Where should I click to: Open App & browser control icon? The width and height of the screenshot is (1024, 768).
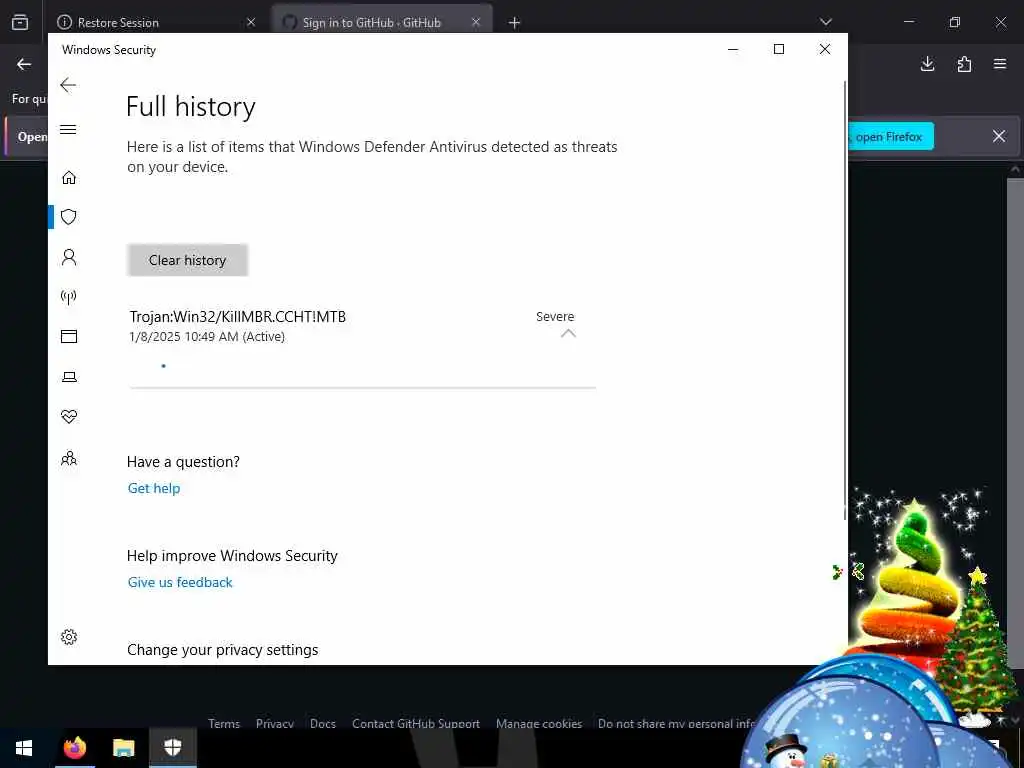coord(69,336)
